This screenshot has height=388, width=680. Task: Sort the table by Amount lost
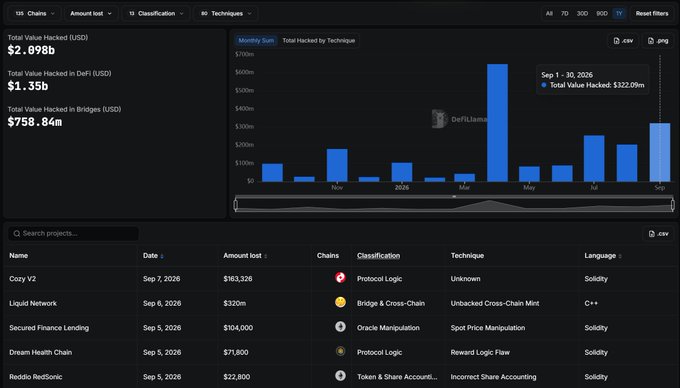tap(245, 256)
